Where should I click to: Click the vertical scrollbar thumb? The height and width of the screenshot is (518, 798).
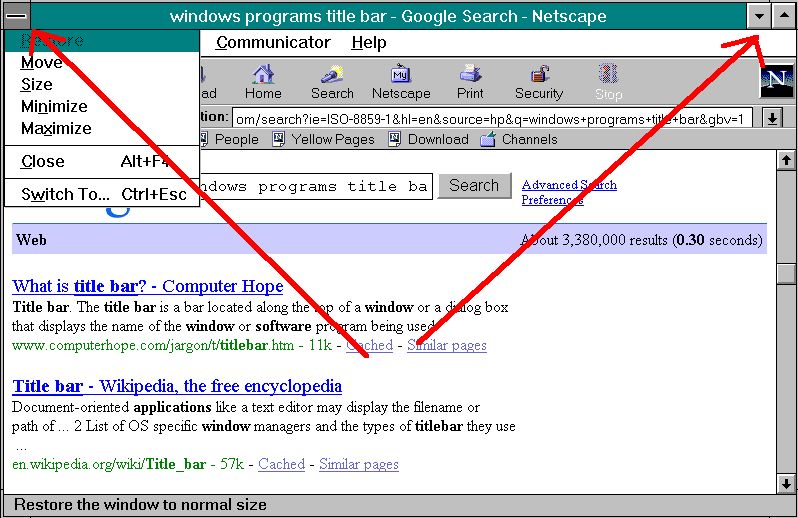(x=786, y=274)
